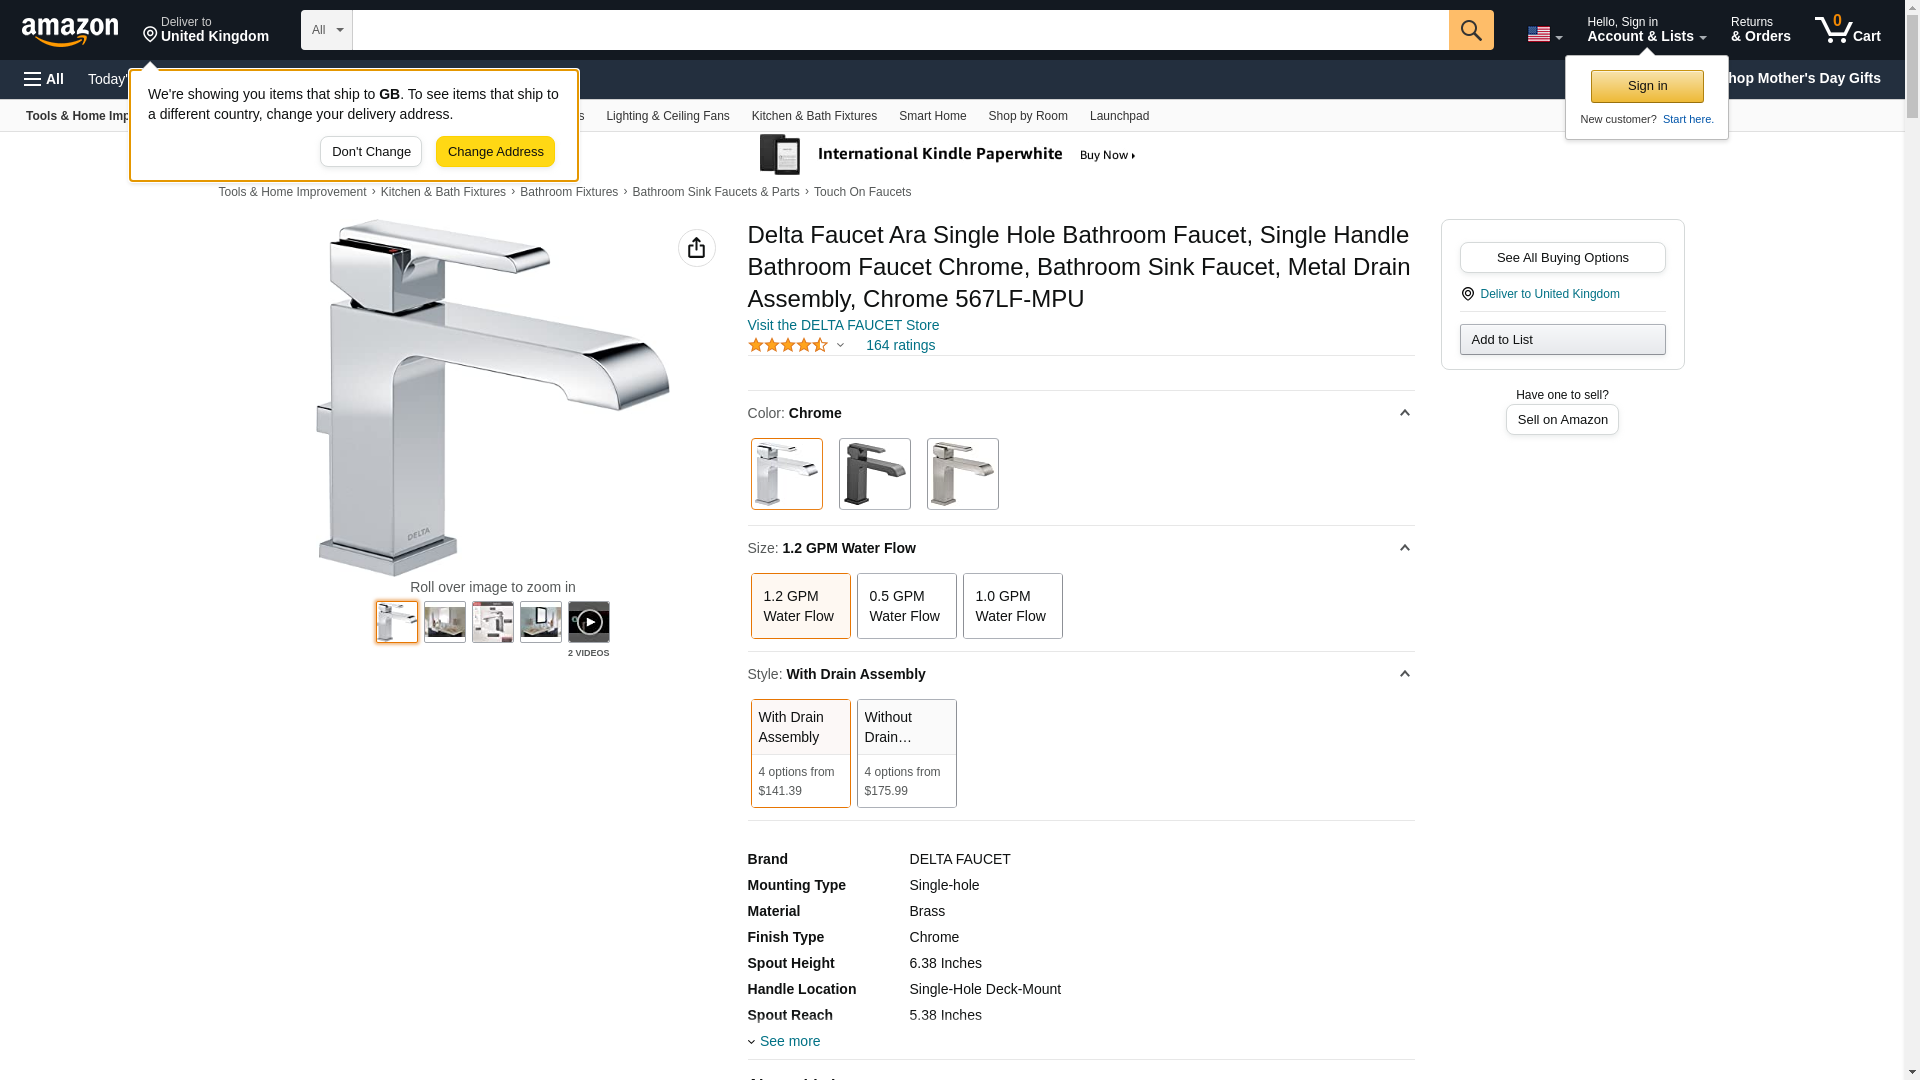Click the search magnifier button
Screen dimensions: 1920x1080
point(1470,30)
